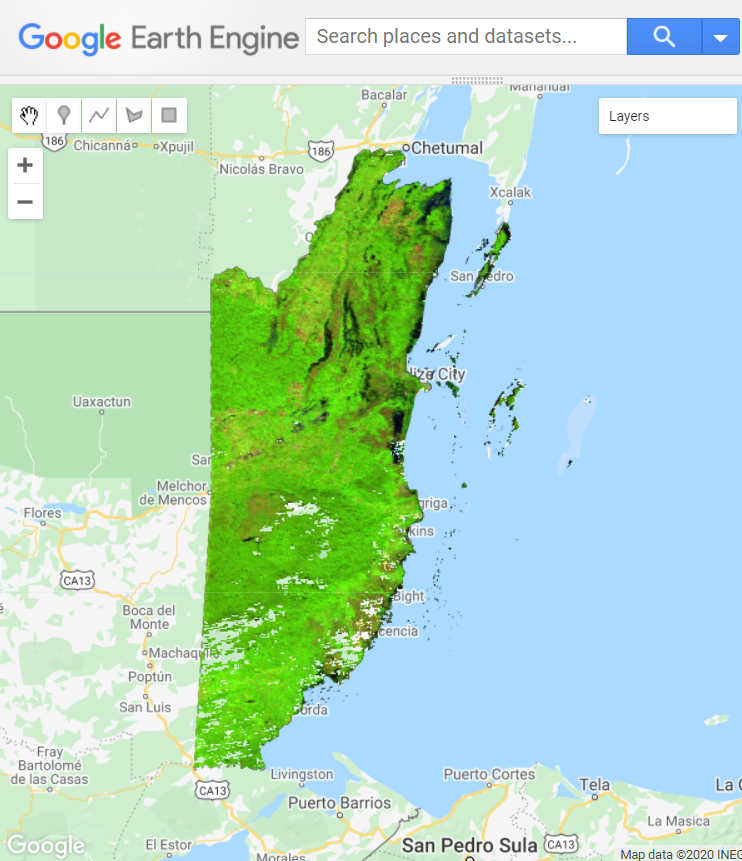
Task: Zoom out with the minus button
Action: tap(25, 202)
